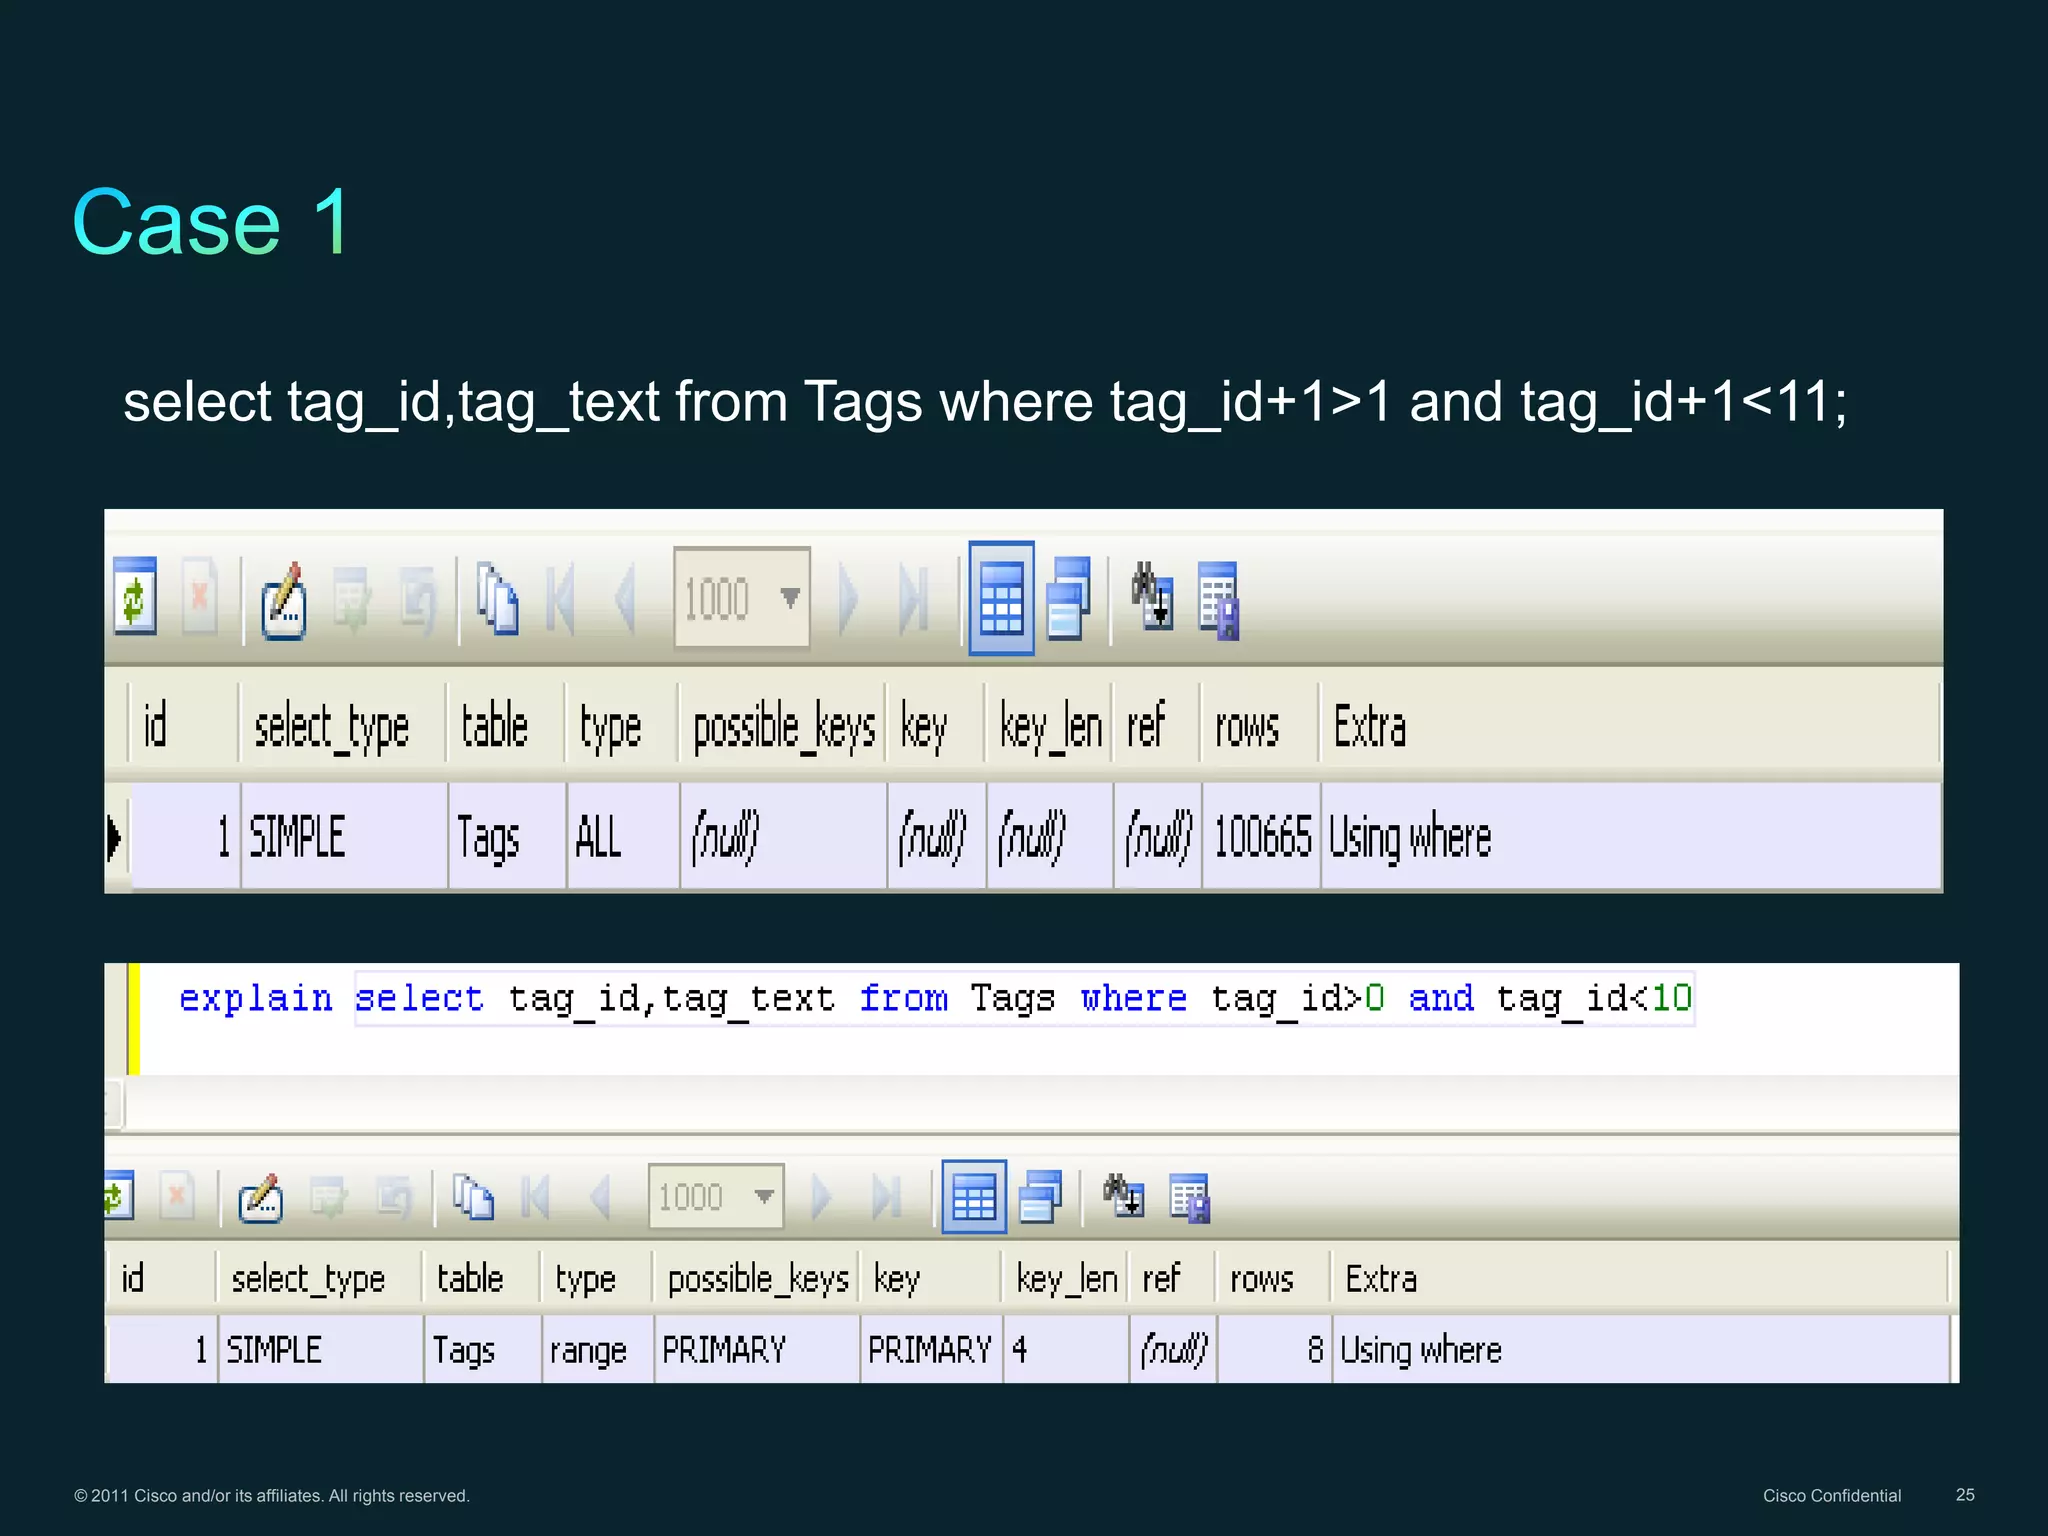Screen dimensions: 2048x1536
Task: Select Using where cell in upper grid
Action: pyautogui.click(x=1631, y=837)
